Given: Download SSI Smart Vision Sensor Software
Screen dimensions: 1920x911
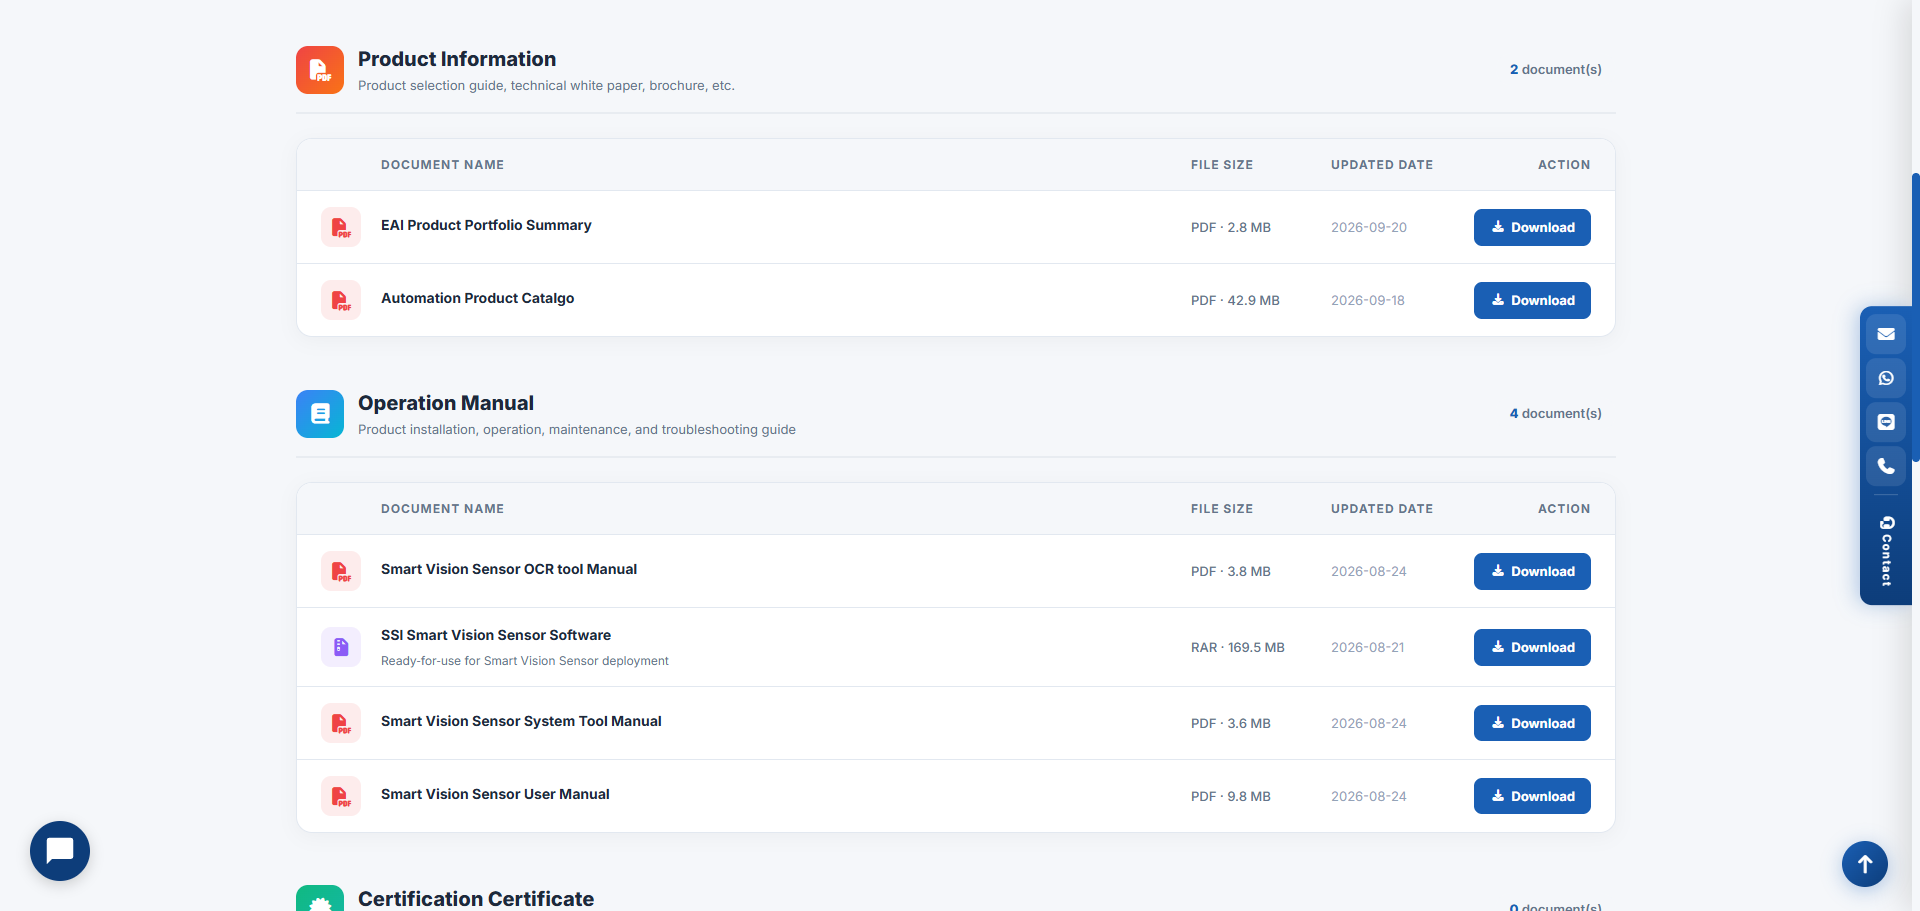Looking at the screenshot, I should [x=1532, y=647].
